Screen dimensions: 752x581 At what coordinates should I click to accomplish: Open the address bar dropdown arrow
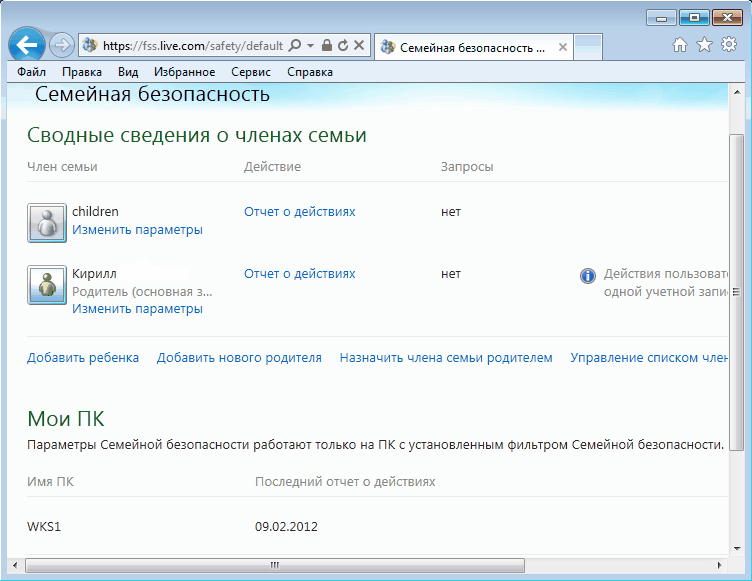tap(310, 46)
